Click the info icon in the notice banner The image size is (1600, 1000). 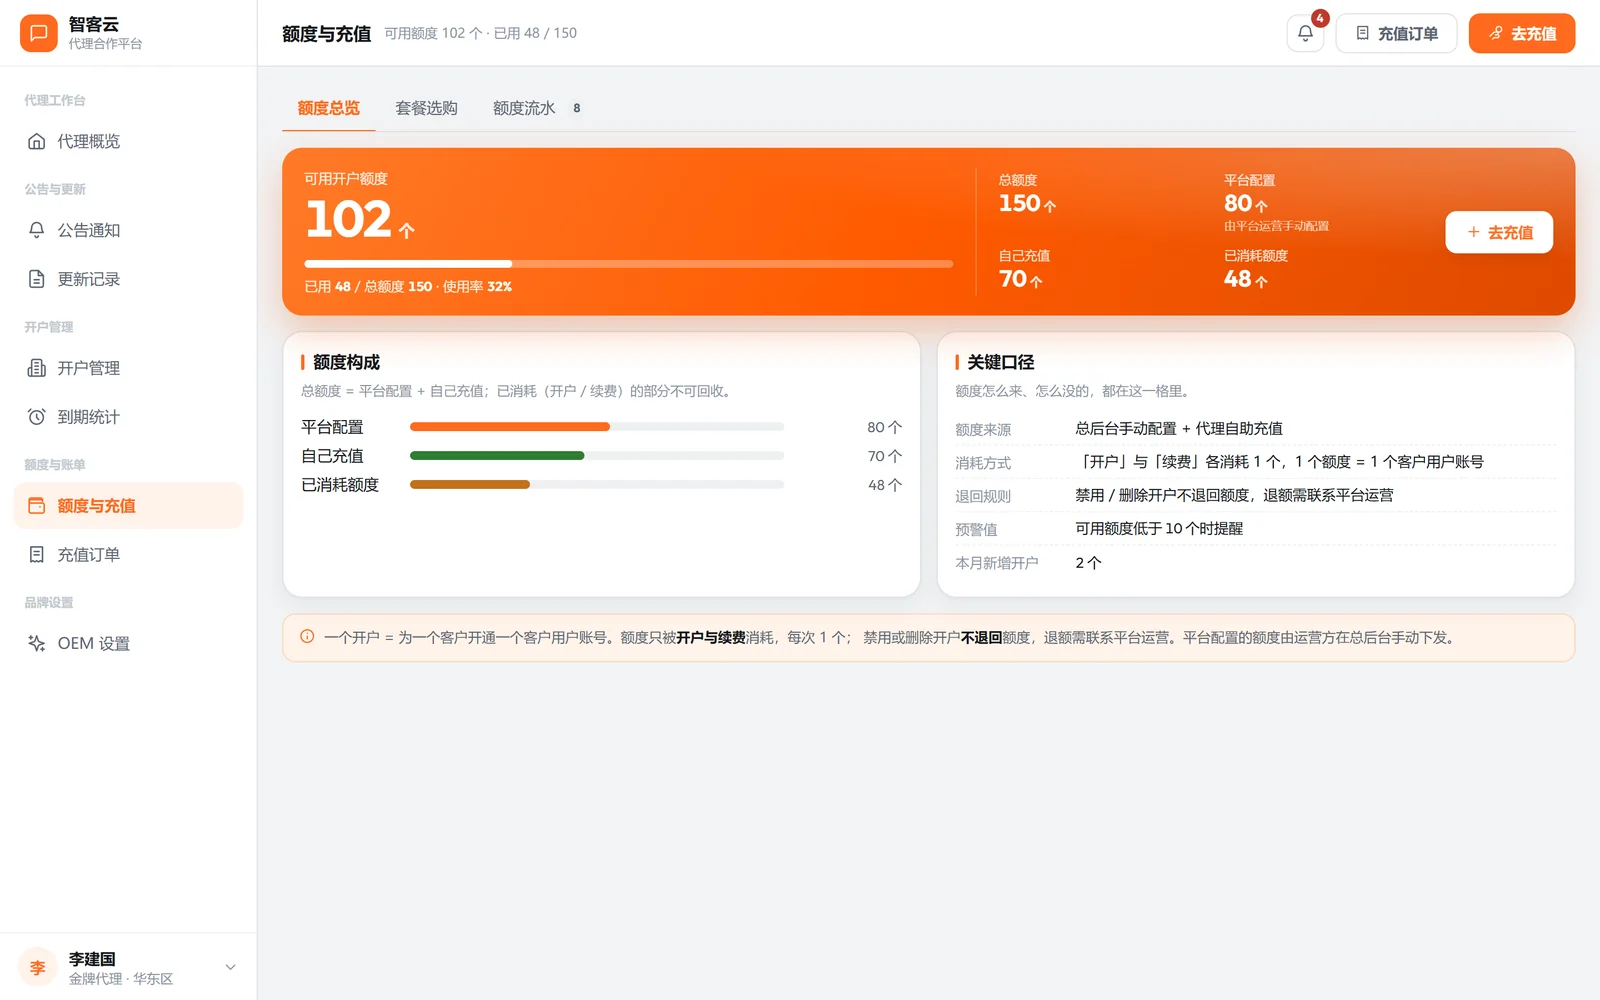click(307, 637)
